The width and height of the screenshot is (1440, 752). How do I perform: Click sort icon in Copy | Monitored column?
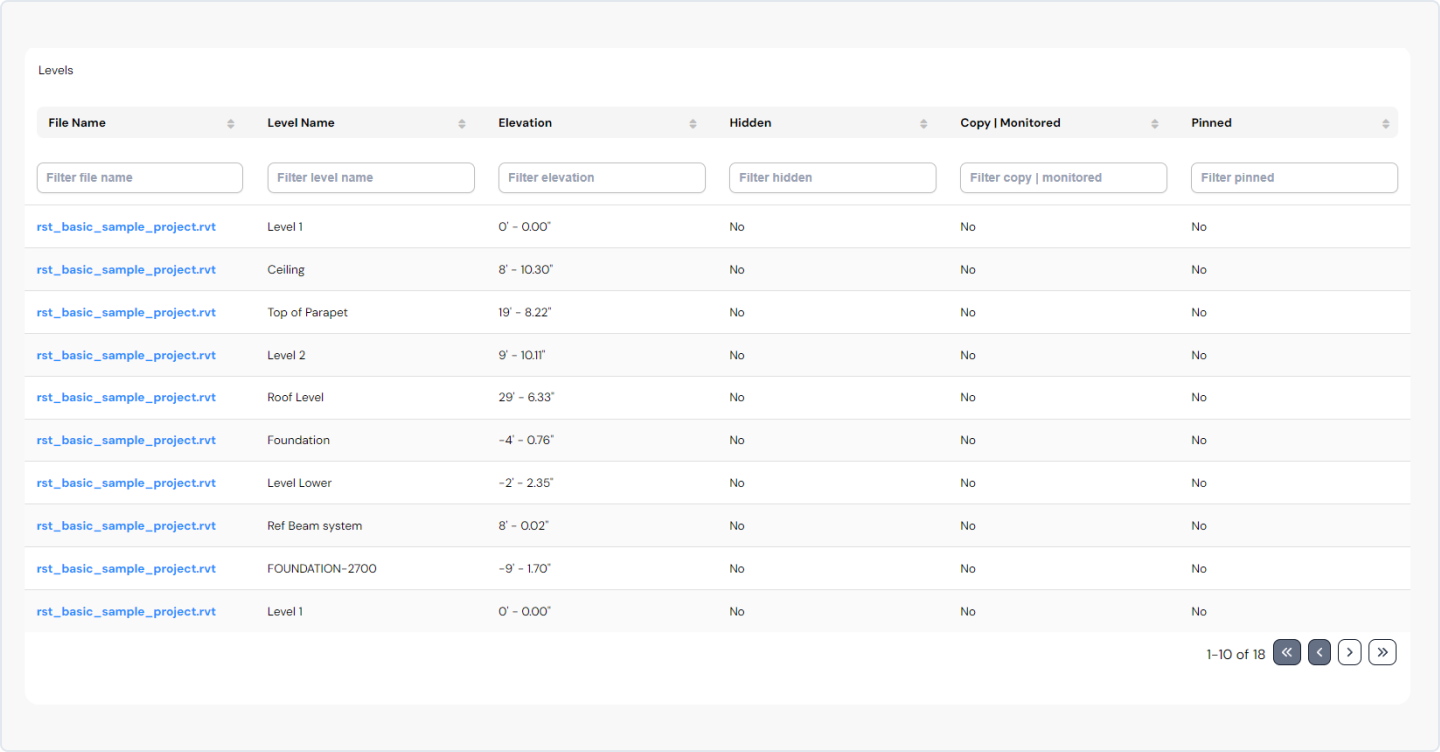click(1154, 123)
